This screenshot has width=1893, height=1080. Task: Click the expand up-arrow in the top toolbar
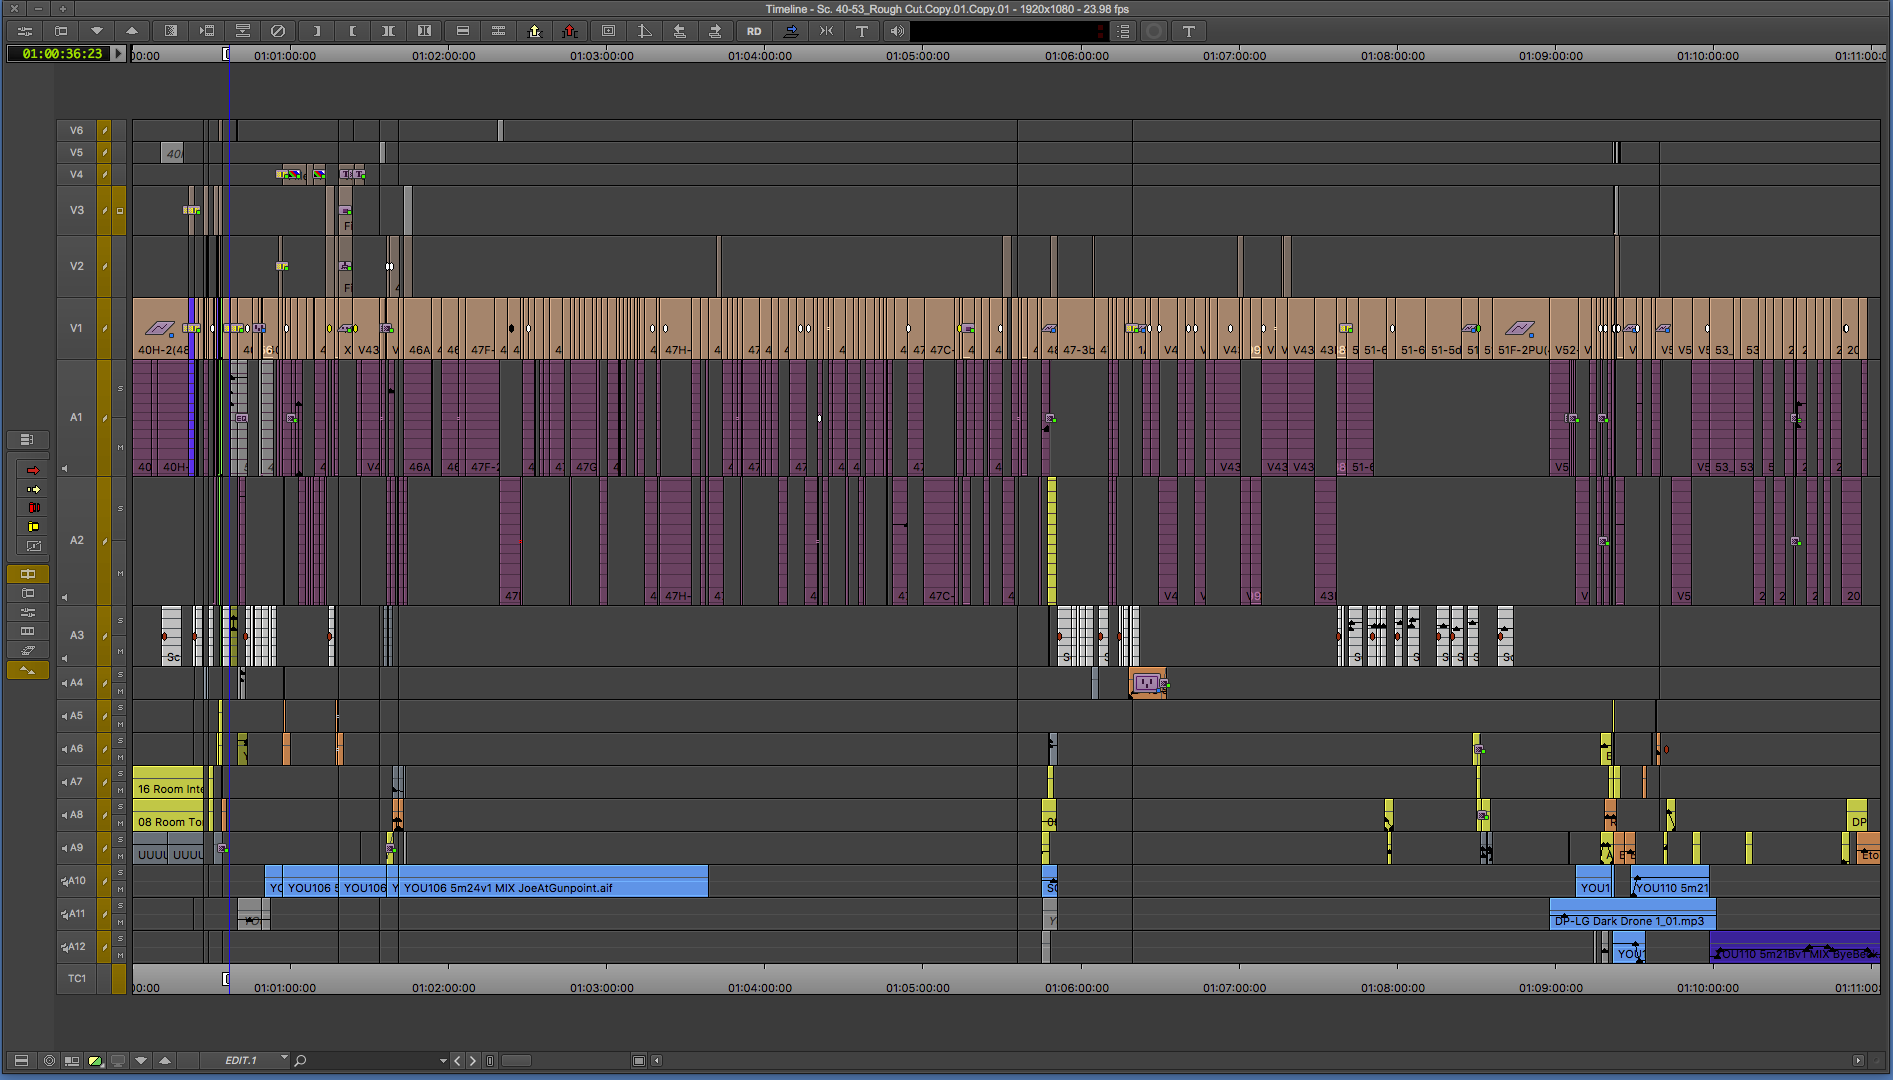click(x=131, y=31)
